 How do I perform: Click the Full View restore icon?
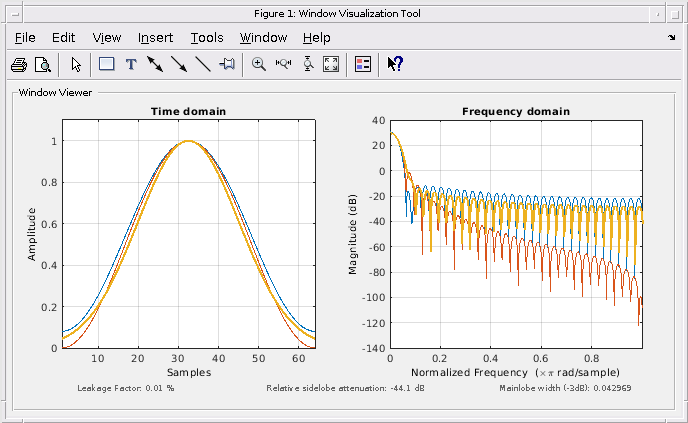(331, 64)
